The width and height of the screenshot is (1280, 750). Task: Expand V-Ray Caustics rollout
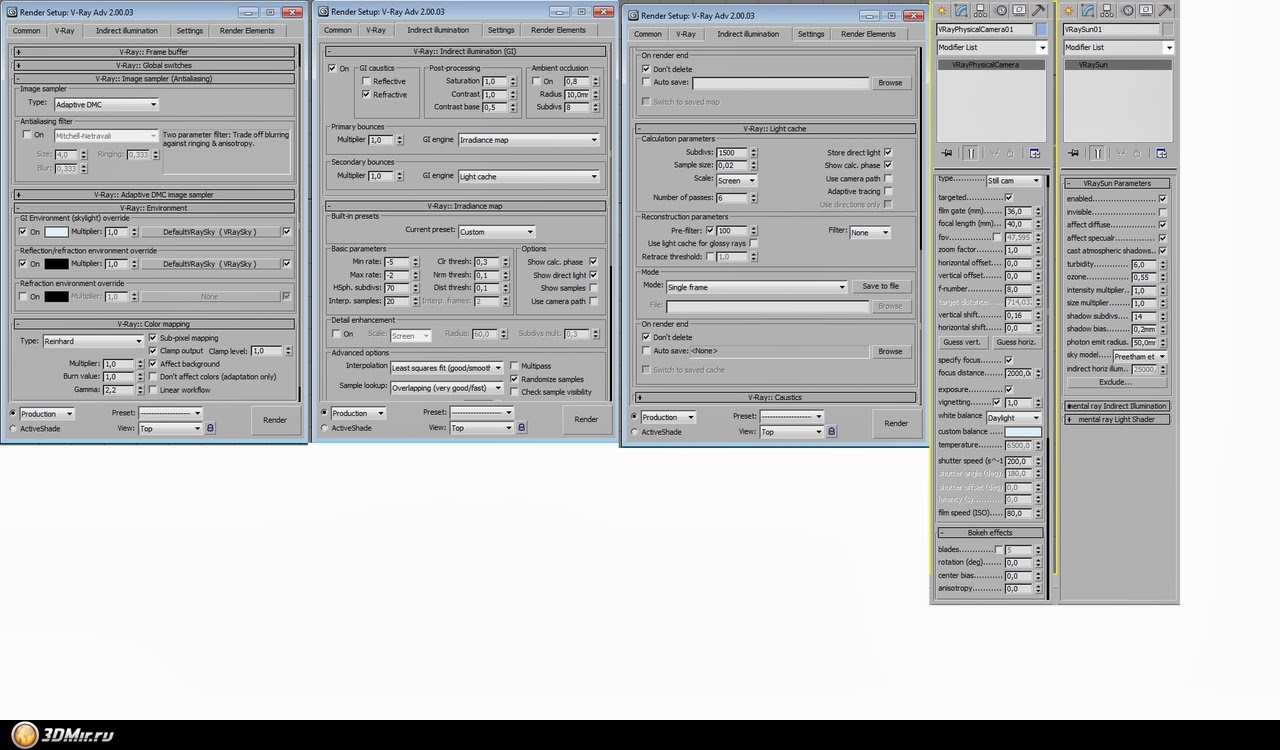click(x=776, y=398)
